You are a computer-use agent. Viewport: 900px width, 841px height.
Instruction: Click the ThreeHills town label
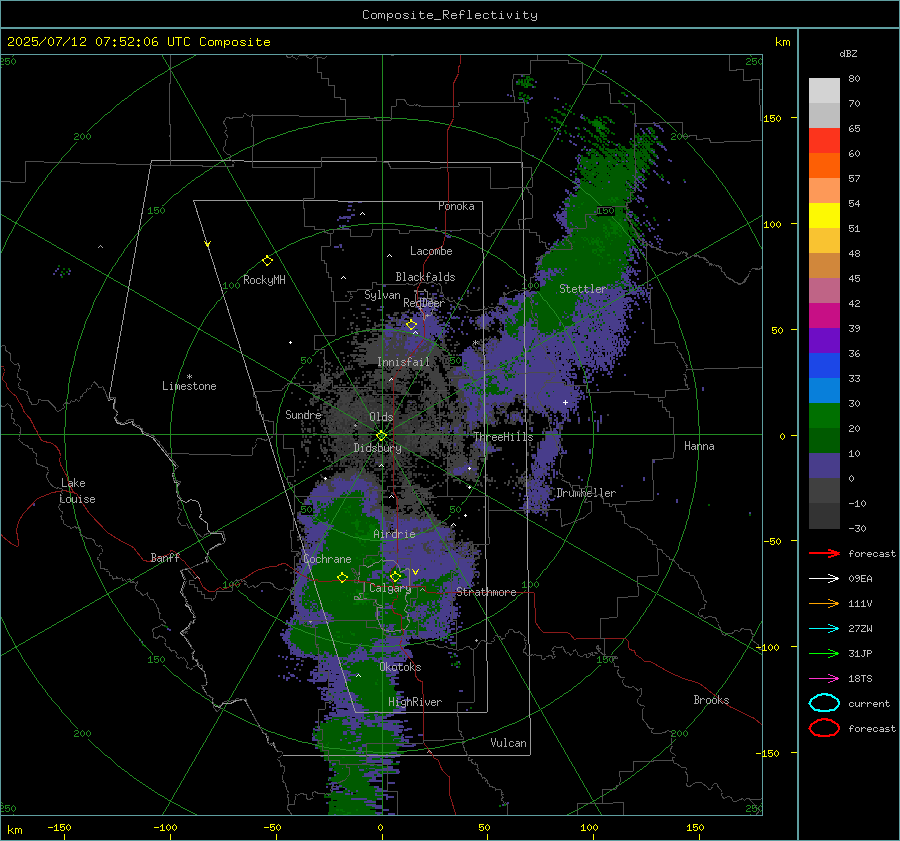click(x=503, y=437)
